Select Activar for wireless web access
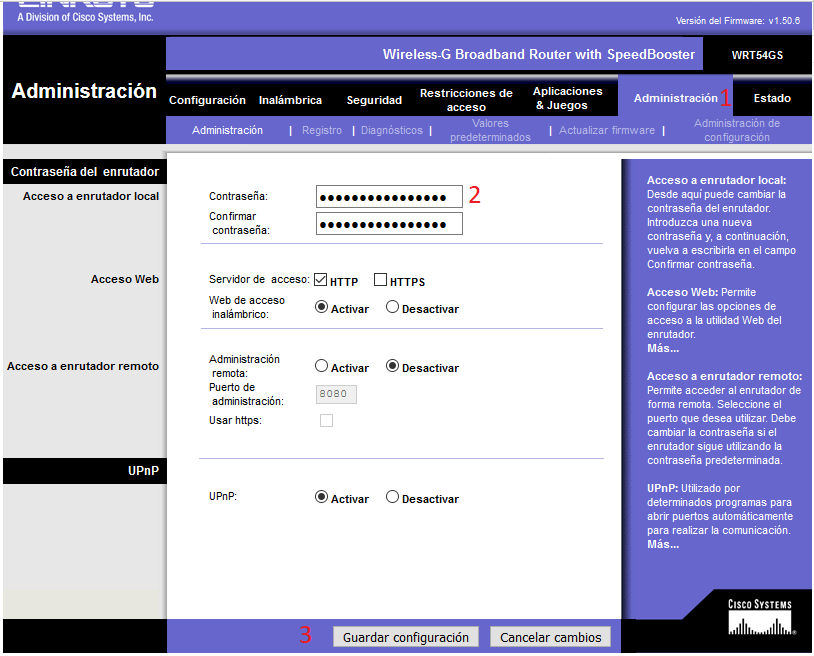This screenshot has height=656, width=814. 321,307
